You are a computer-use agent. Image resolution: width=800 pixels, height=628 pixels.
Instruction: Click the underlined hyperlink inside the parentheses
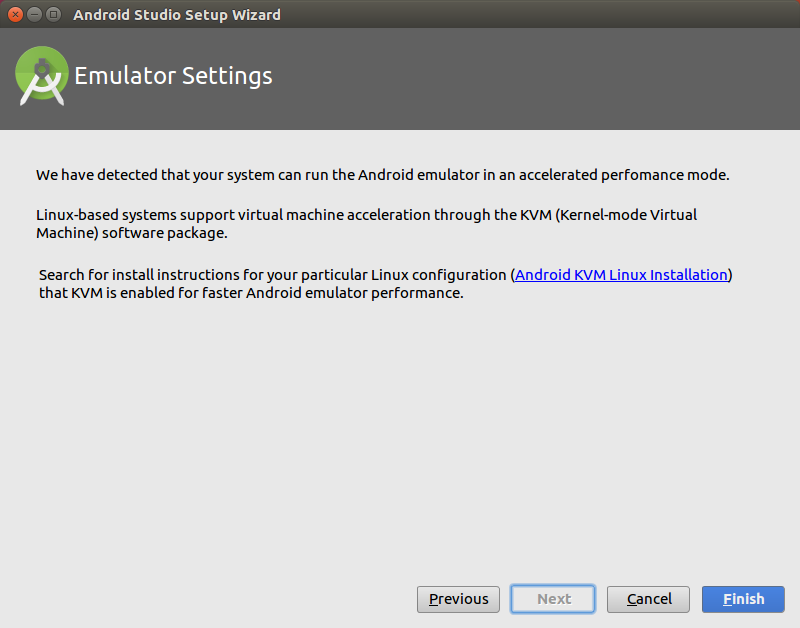[x=620, y=274]
